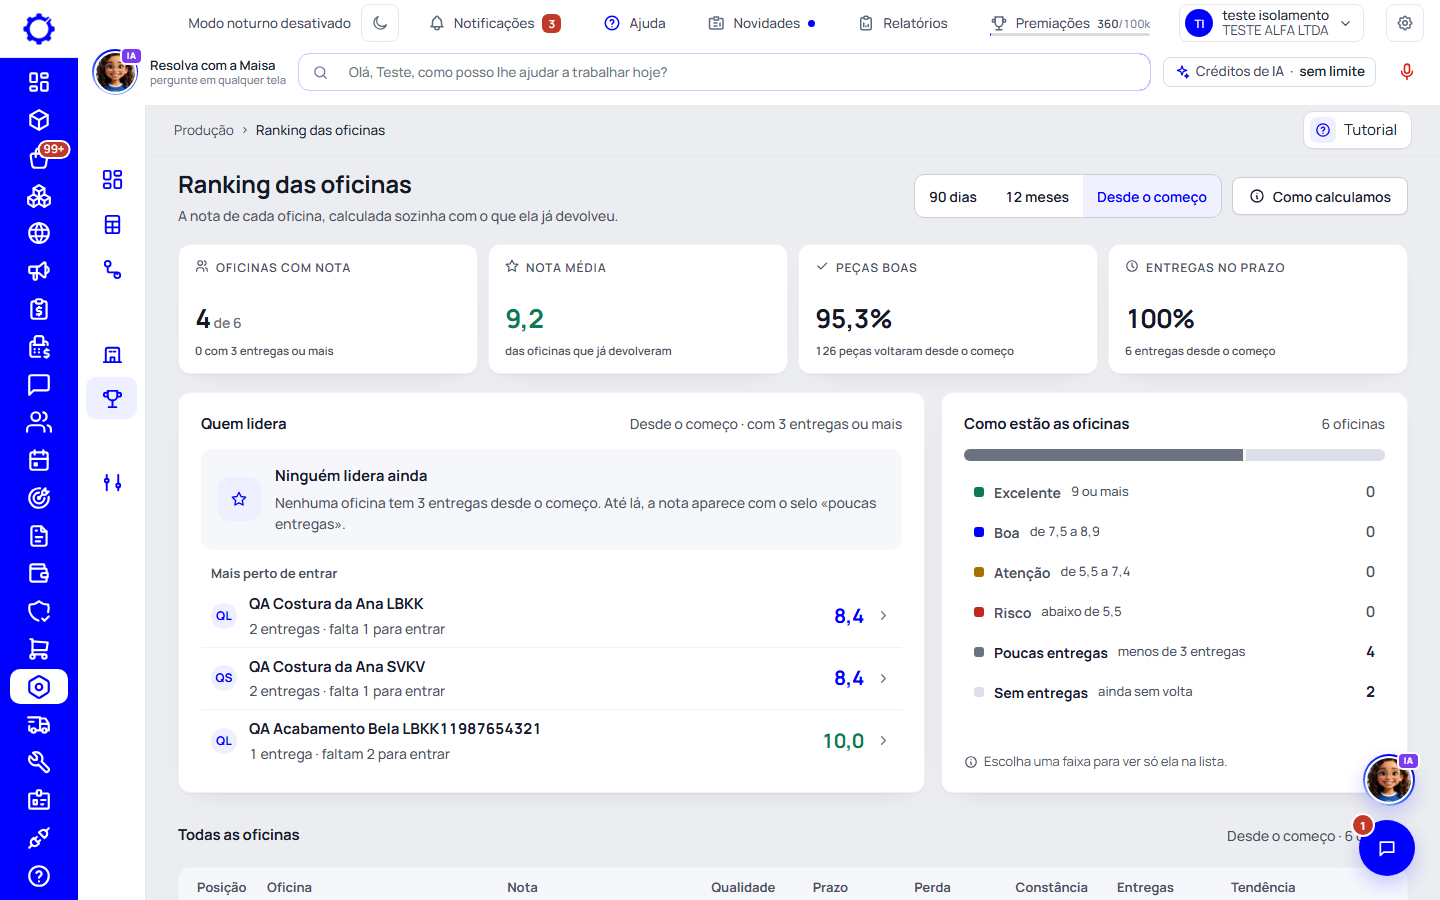Filter by Excelente green category

click(1174, 492)
